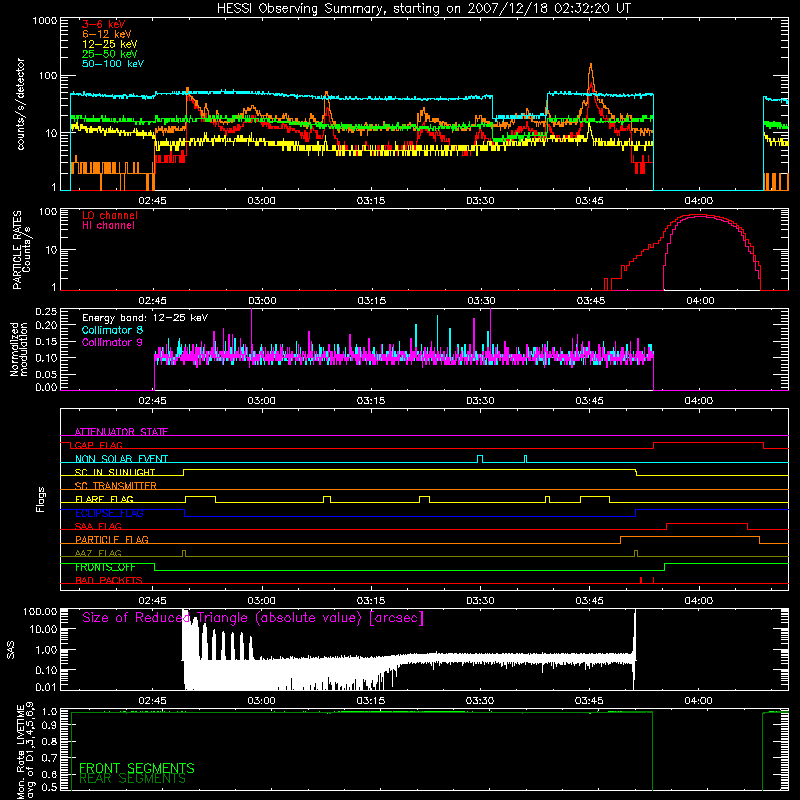
Task: Select the yellow 12-25 keV legend label in the top panel
Action: coord(110,44)
